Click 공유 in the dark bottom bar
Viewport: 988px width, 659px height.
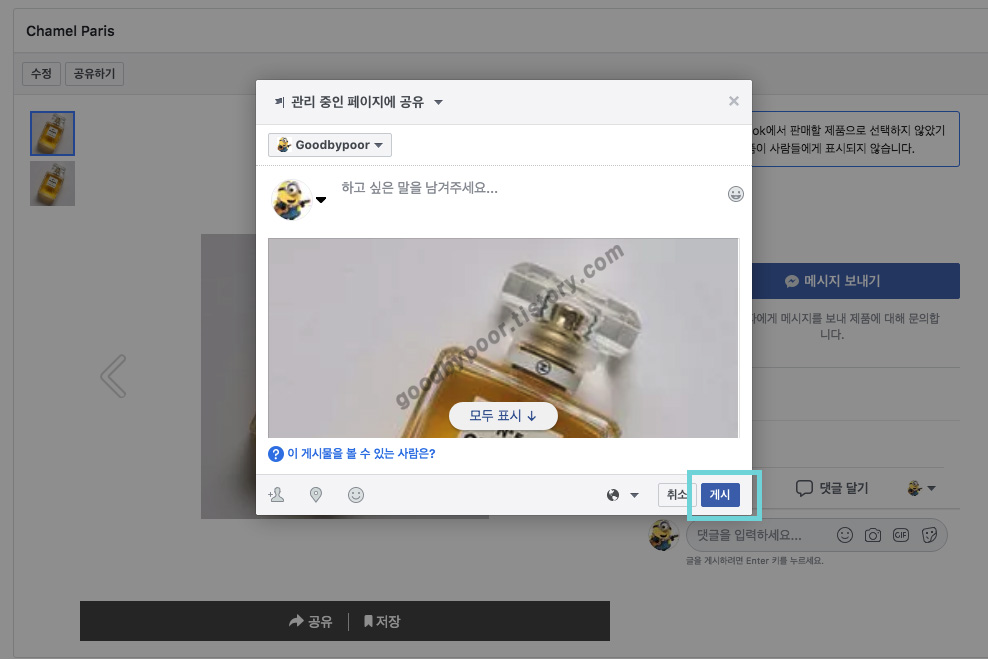pyautogui.click(x=311, y=622)
